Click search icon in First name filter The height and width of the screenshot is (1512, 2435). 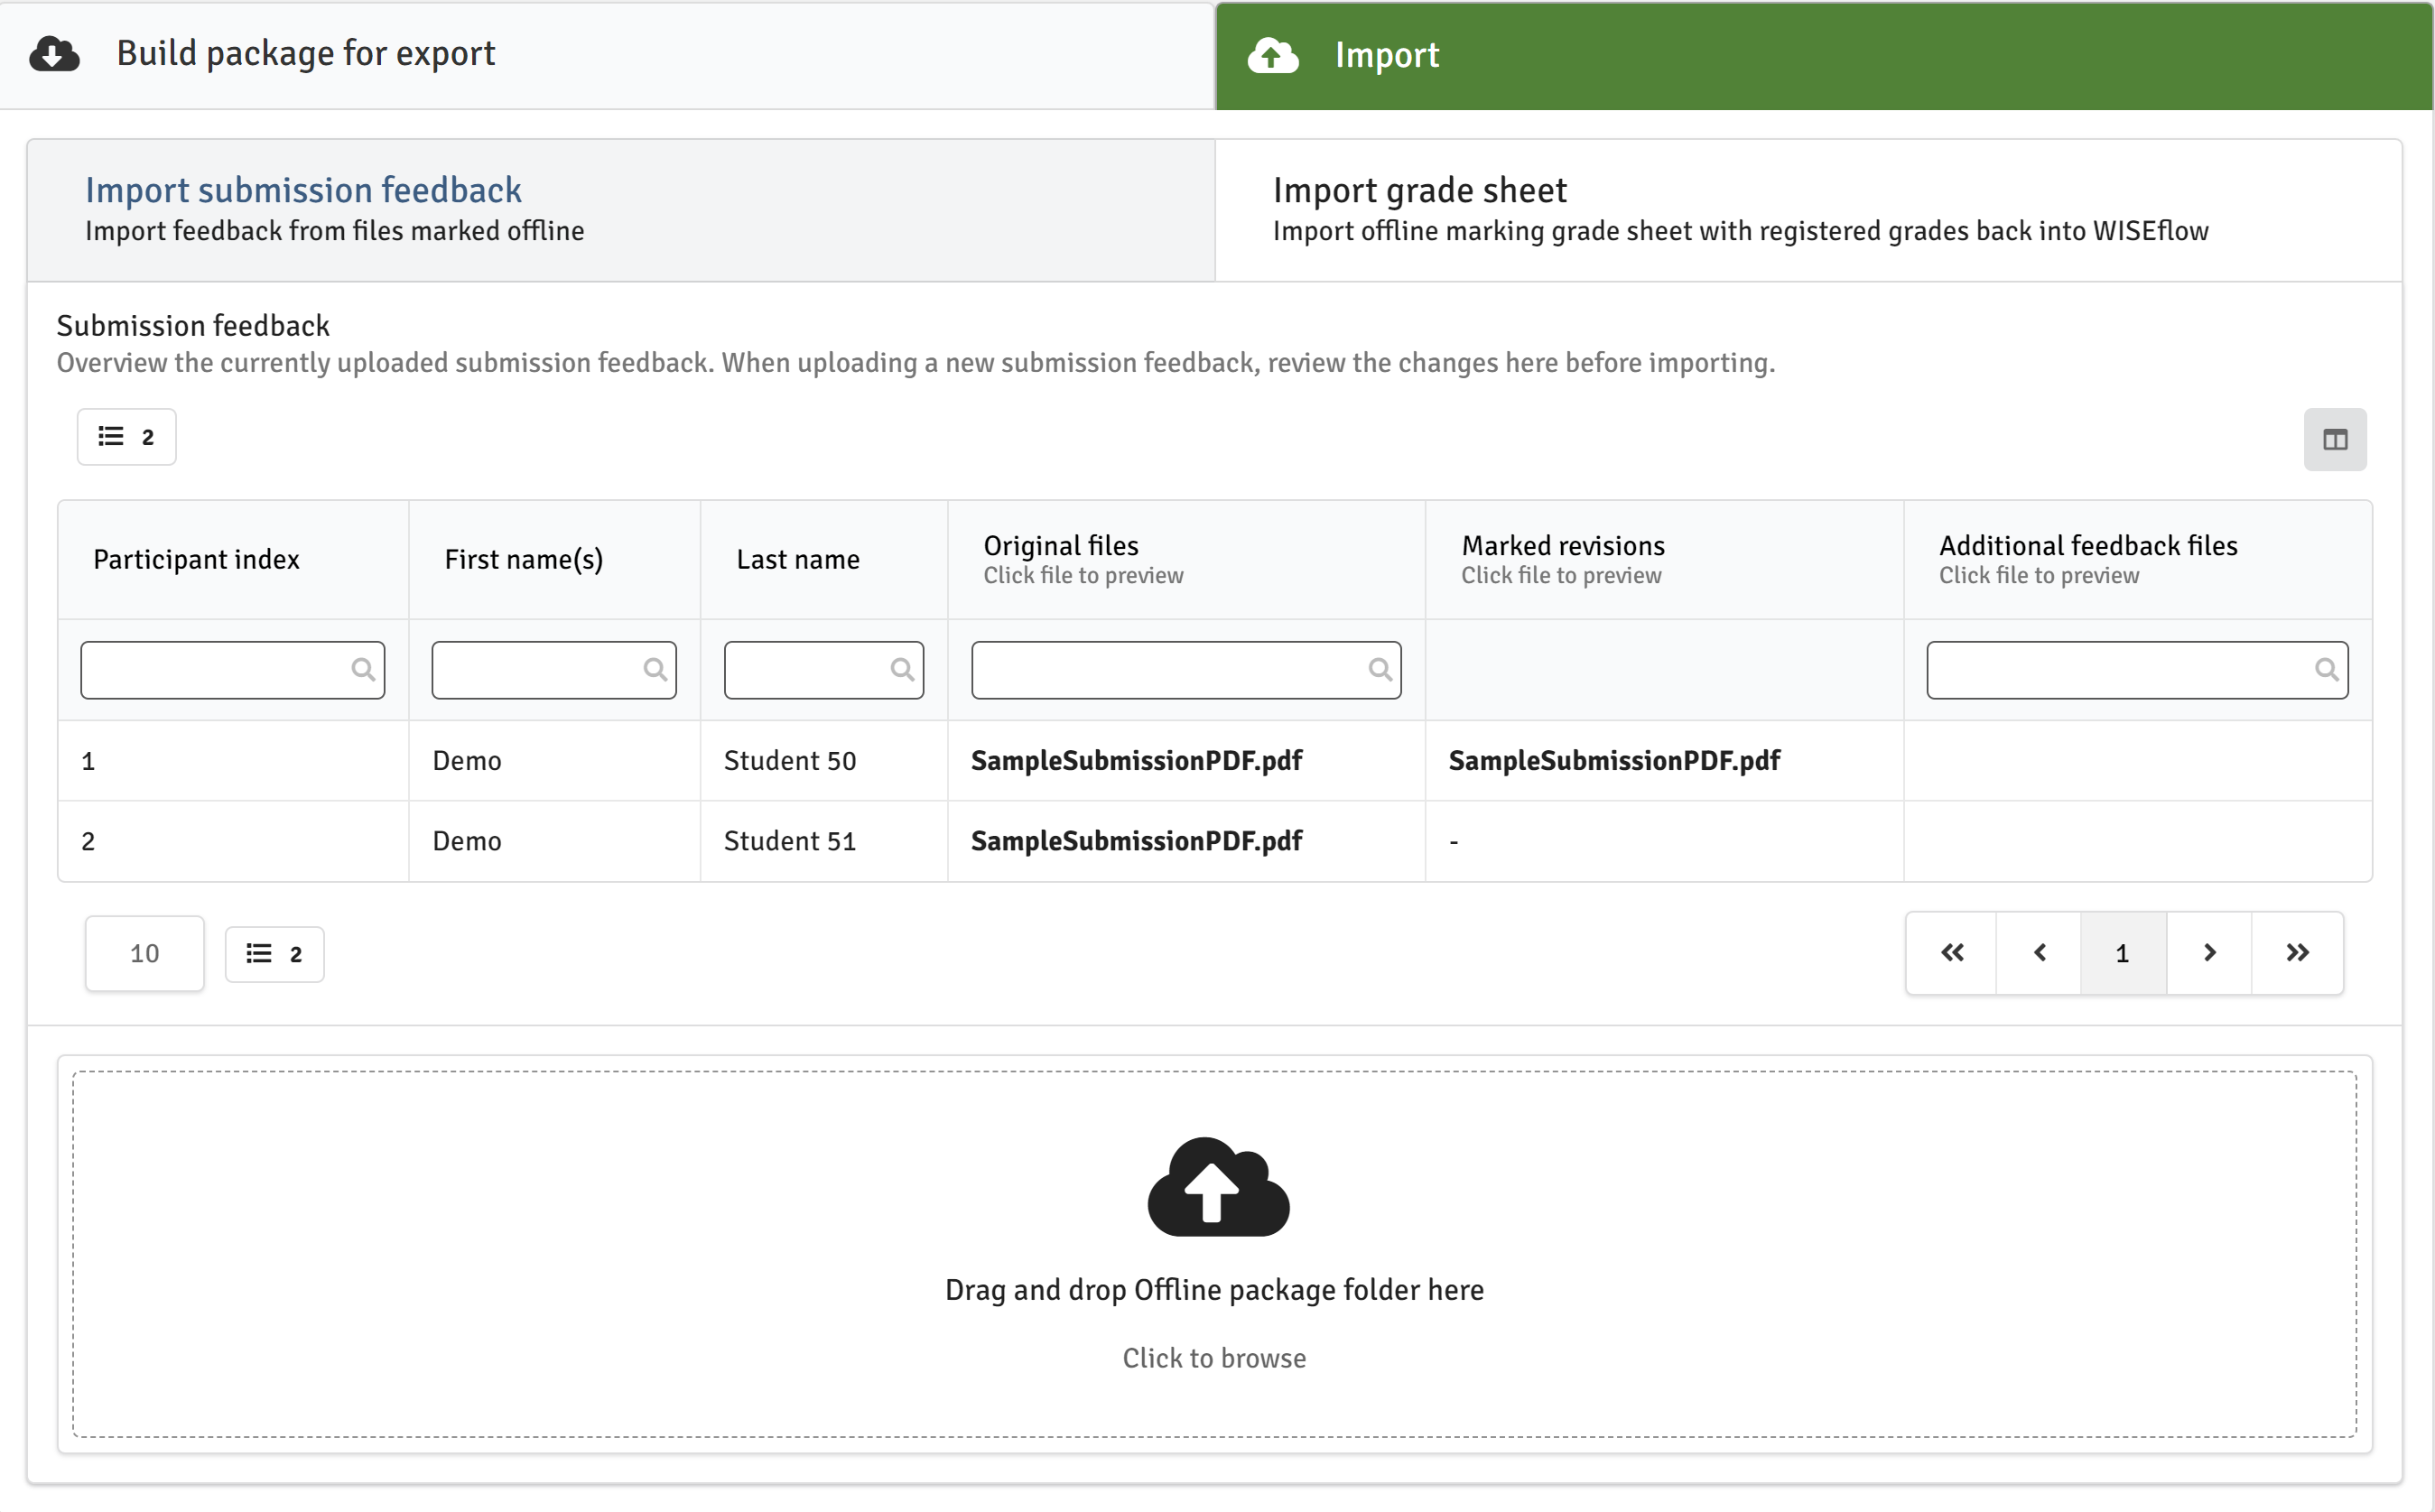click(655, 670)
